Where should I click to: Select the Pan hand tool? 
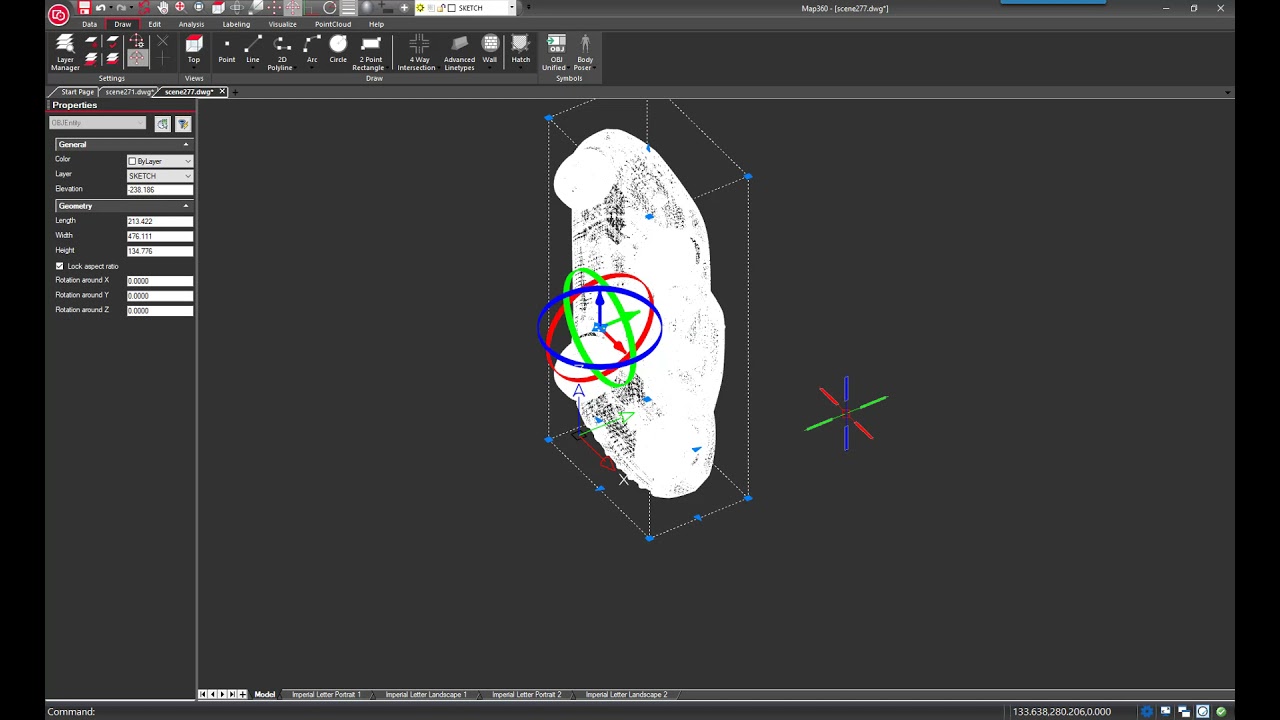click(x=162, y=8)
